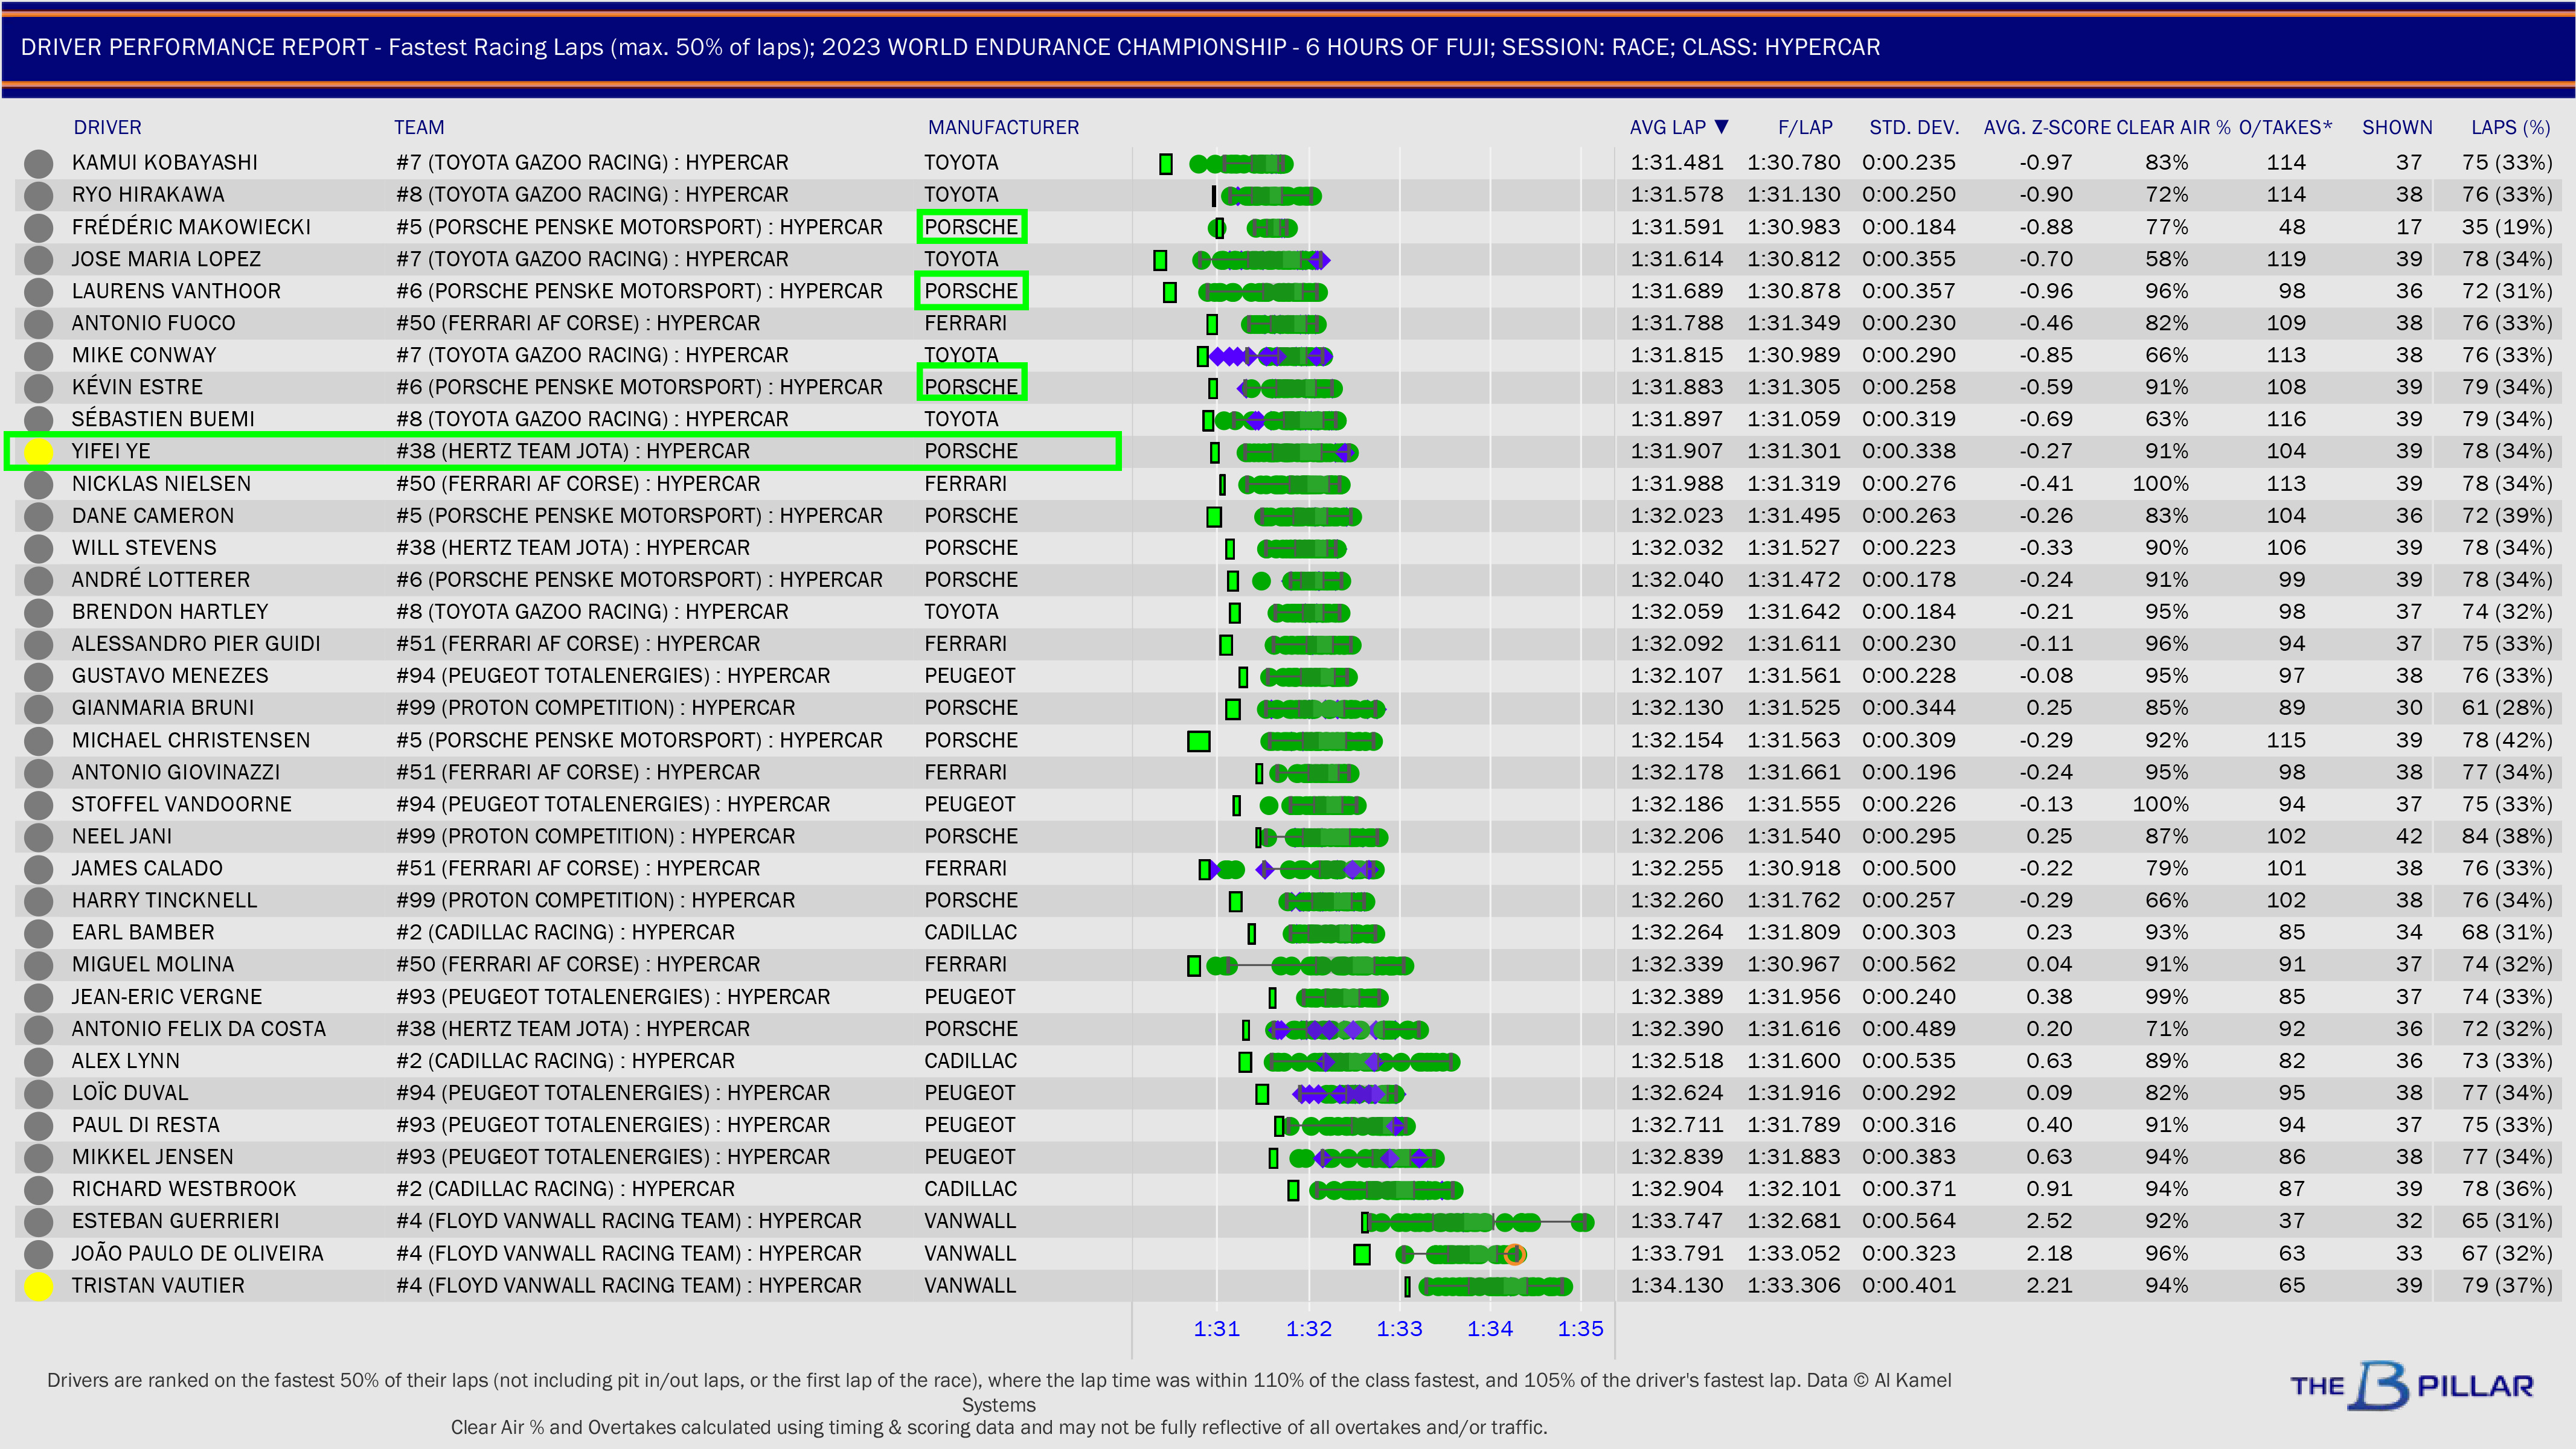Click the 1:31.481 average lap value

tap(1677, 163)
